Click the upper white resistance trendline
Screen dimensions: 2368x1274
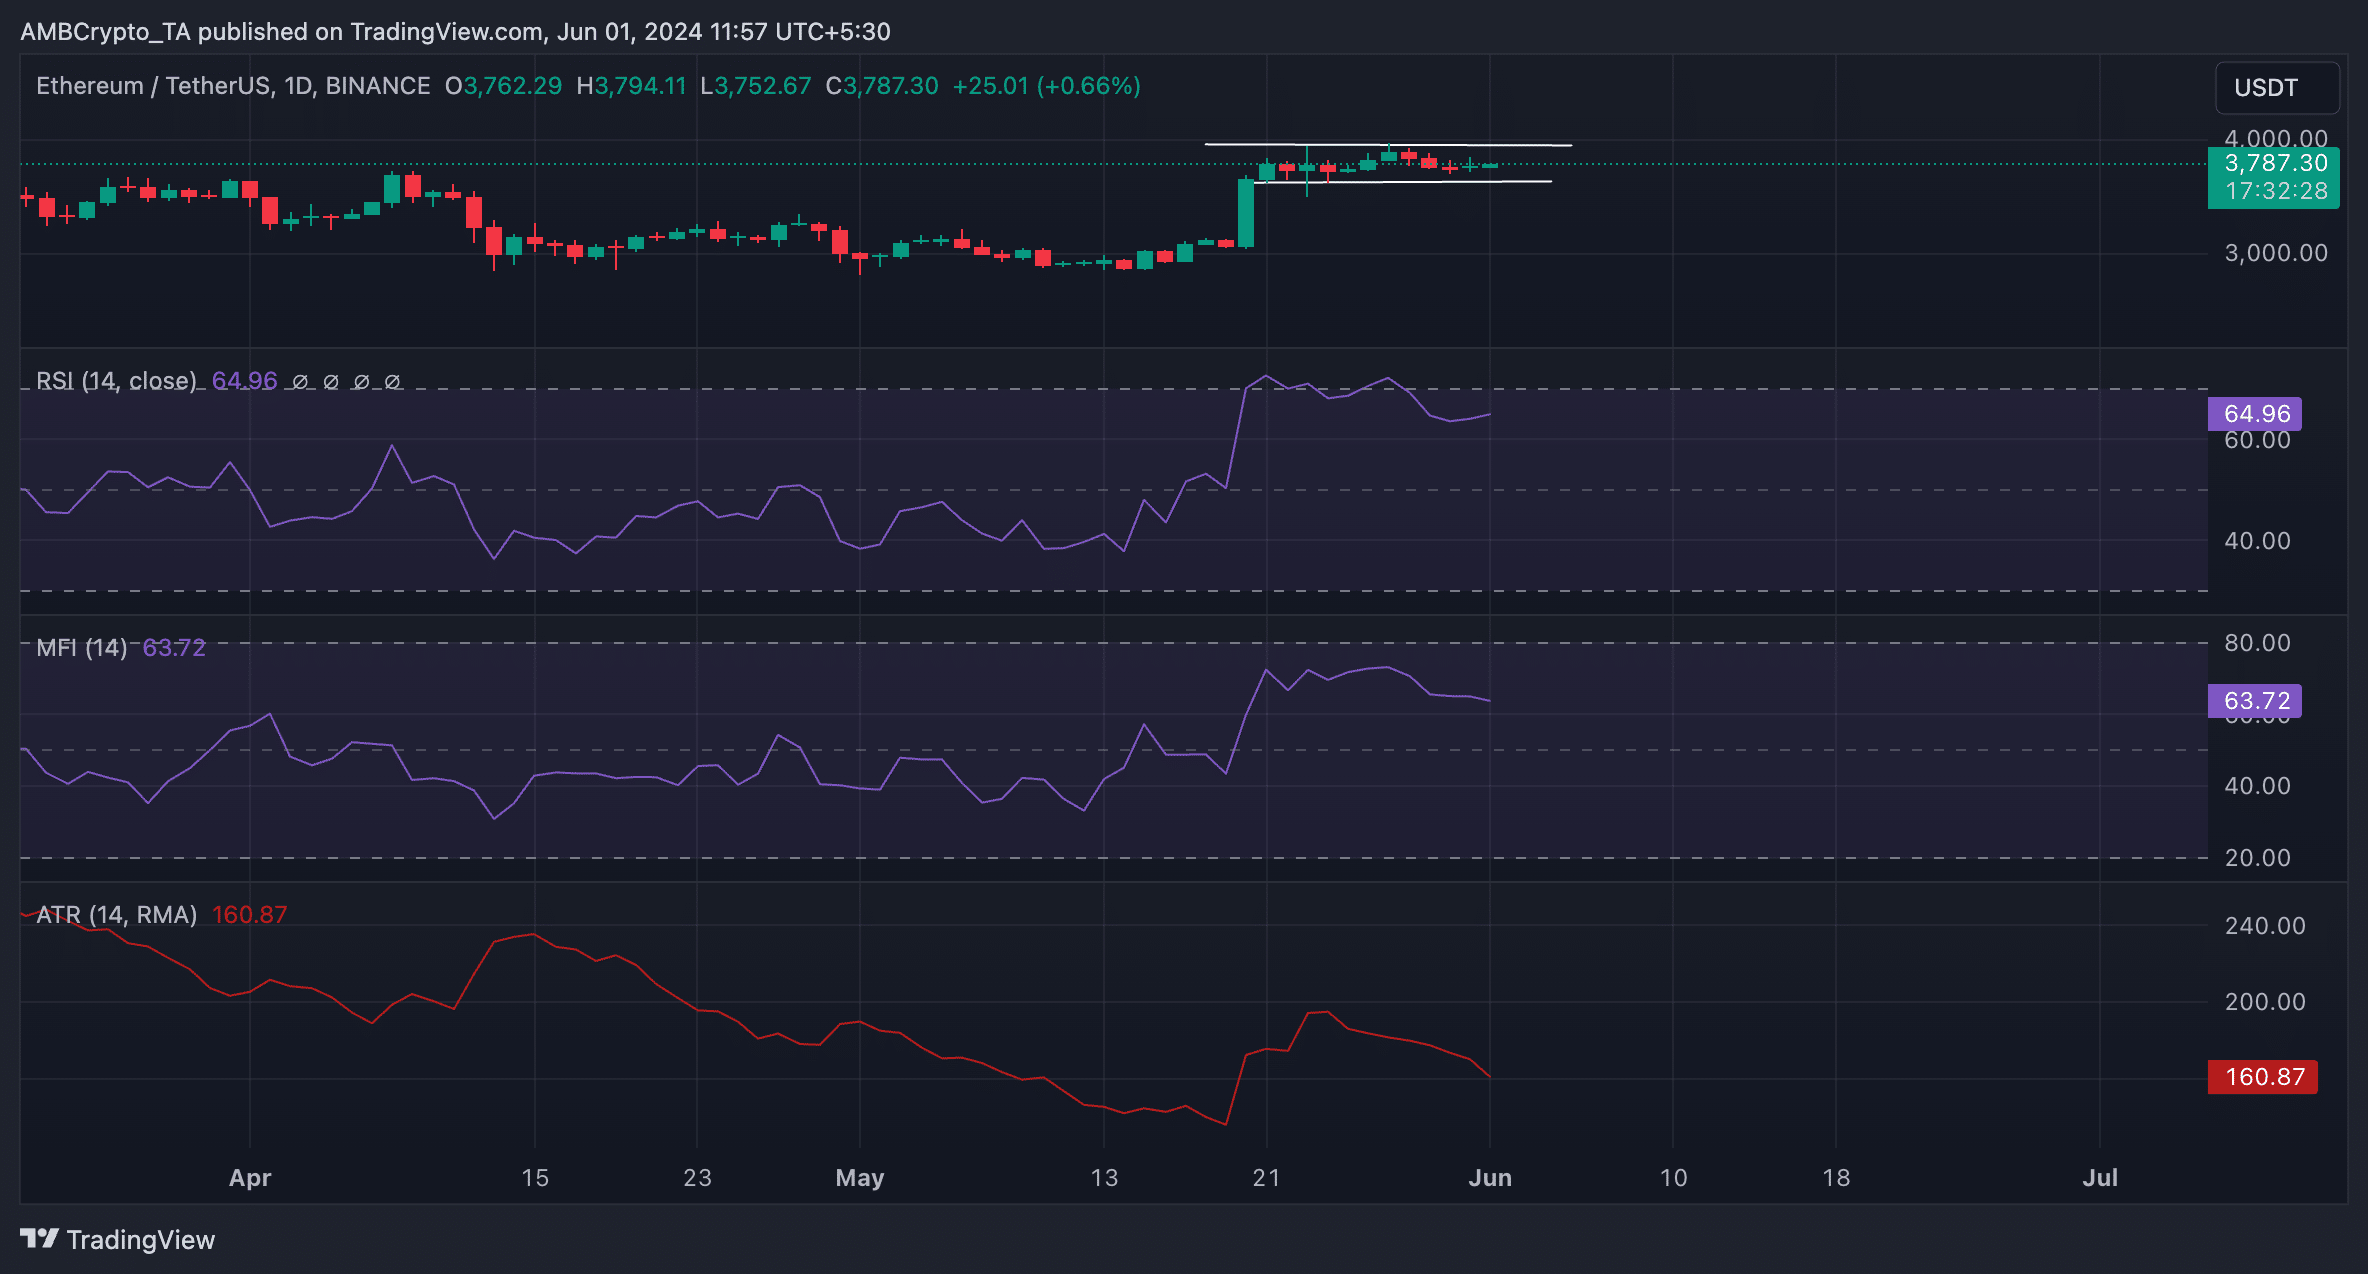tap(1388, 145)
